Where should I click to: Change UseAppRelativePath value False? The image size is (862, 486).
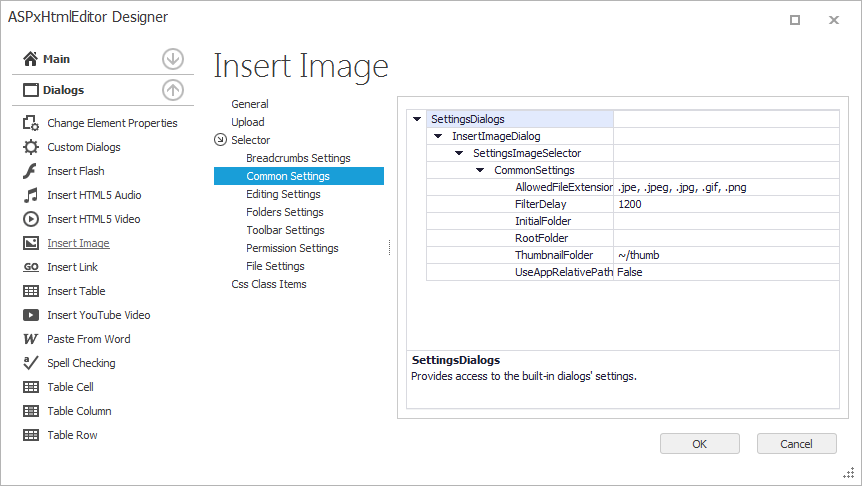pyautogui.click(x=726, y=272)
